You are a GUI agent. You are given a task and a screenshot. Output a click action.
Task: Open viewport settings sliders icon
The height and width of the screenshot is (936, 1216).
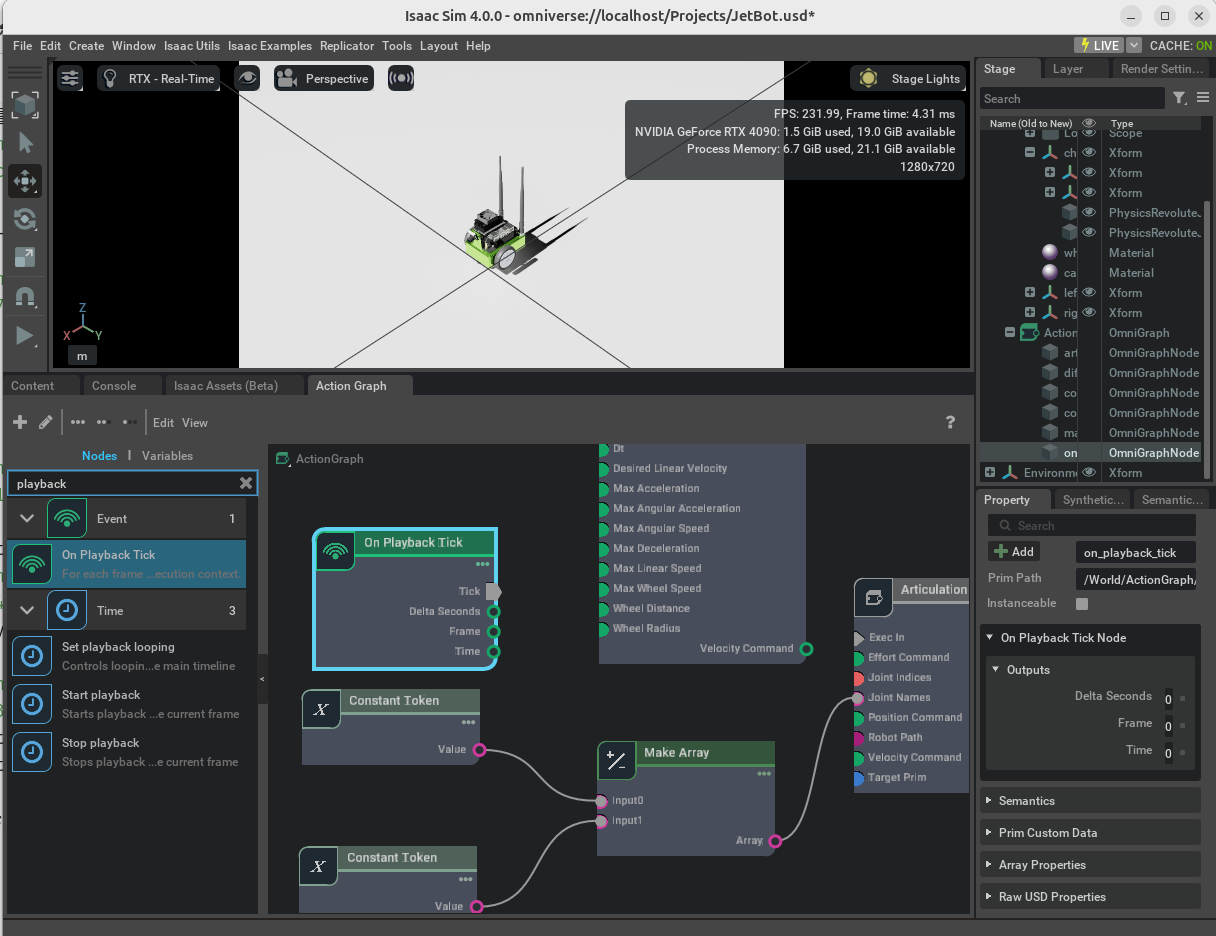(70, 78)
